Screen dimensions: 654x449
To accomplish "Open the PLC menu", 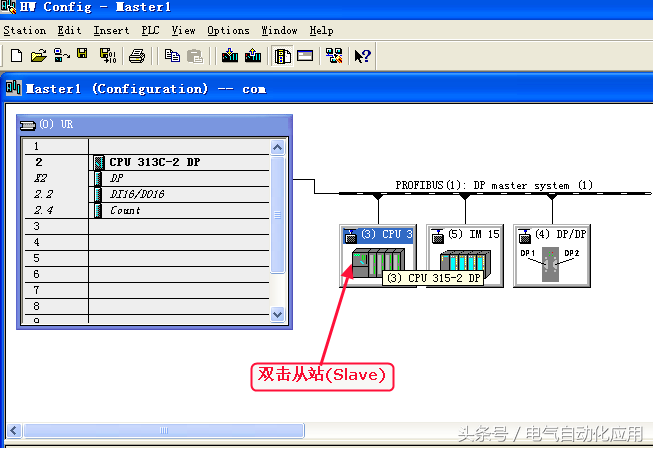I will pyautogui.click(x=150, y=31).
